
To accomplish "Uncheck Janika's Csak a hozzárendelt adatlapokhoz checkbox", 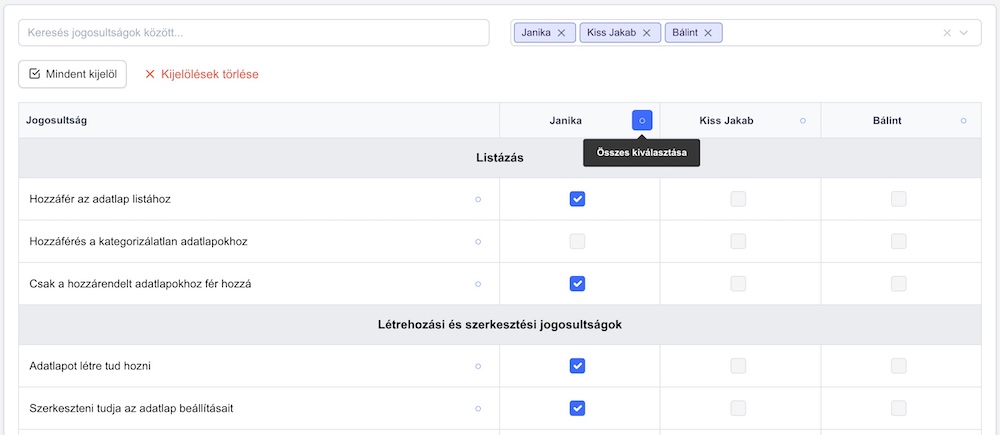I will coord(577,284).
